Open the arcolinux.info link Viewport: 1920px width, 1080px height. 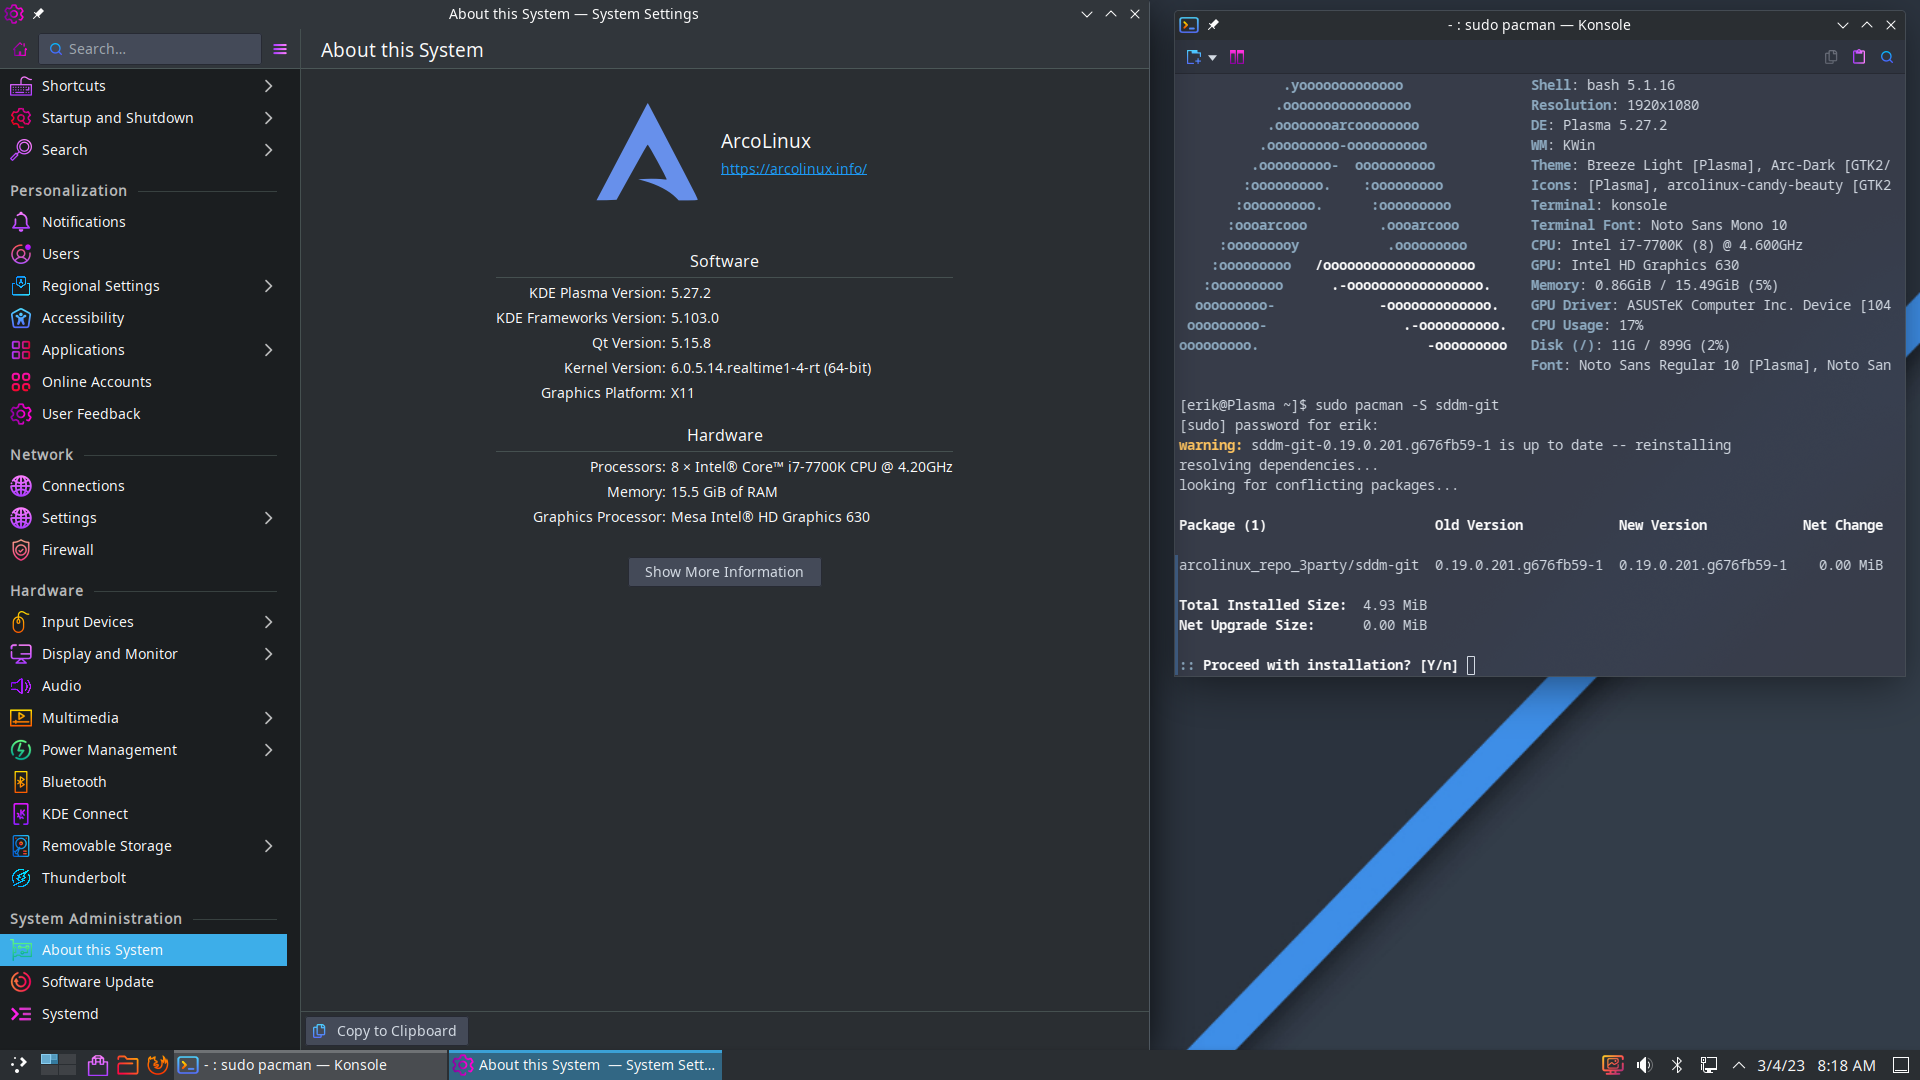(793, 168)
